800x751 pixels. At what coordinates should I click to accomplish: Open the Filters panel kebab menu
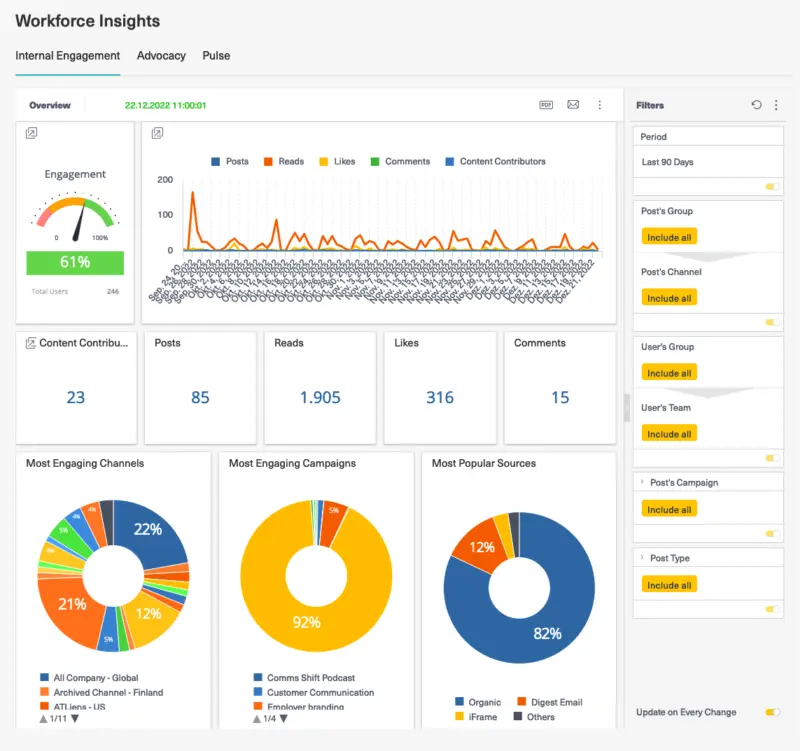(776, 105)
